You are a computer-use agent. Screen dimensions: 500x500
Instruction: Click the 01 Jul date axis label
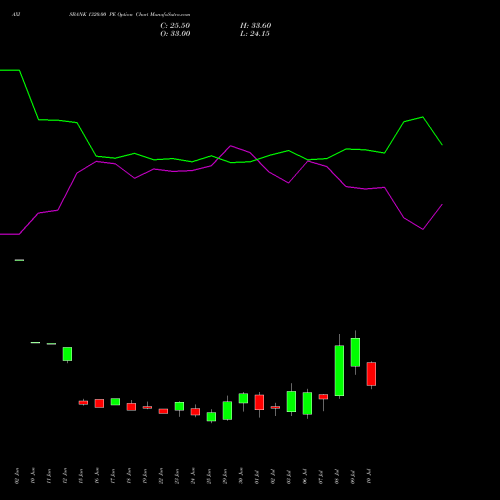coord(257,476)
